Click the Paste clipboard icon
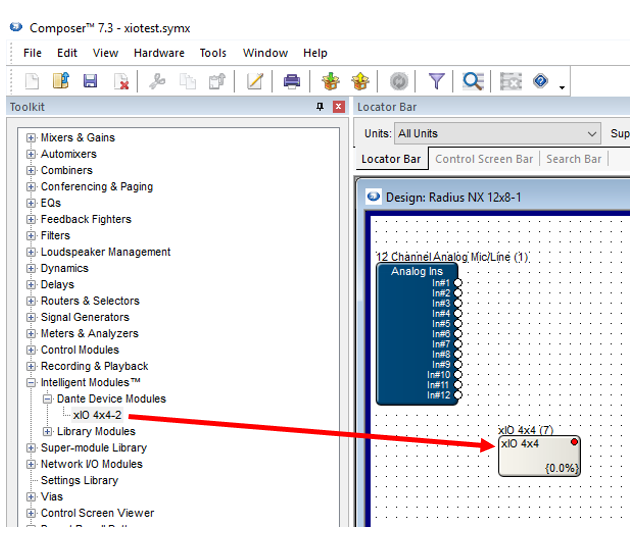The width and height of the screenshot is (639, 536). (x=217, y=81)
